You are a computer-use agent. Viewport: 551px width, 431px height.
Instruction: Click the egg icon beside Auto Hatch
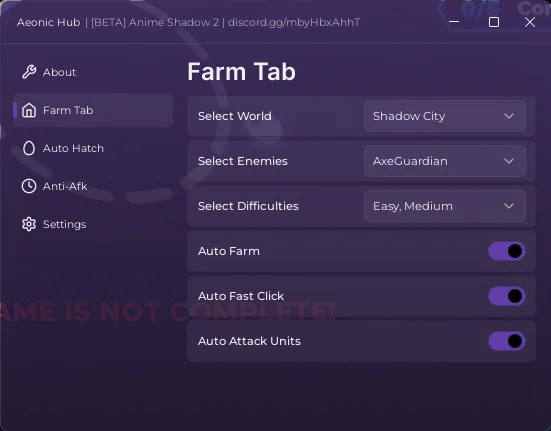tap(29, 148)
